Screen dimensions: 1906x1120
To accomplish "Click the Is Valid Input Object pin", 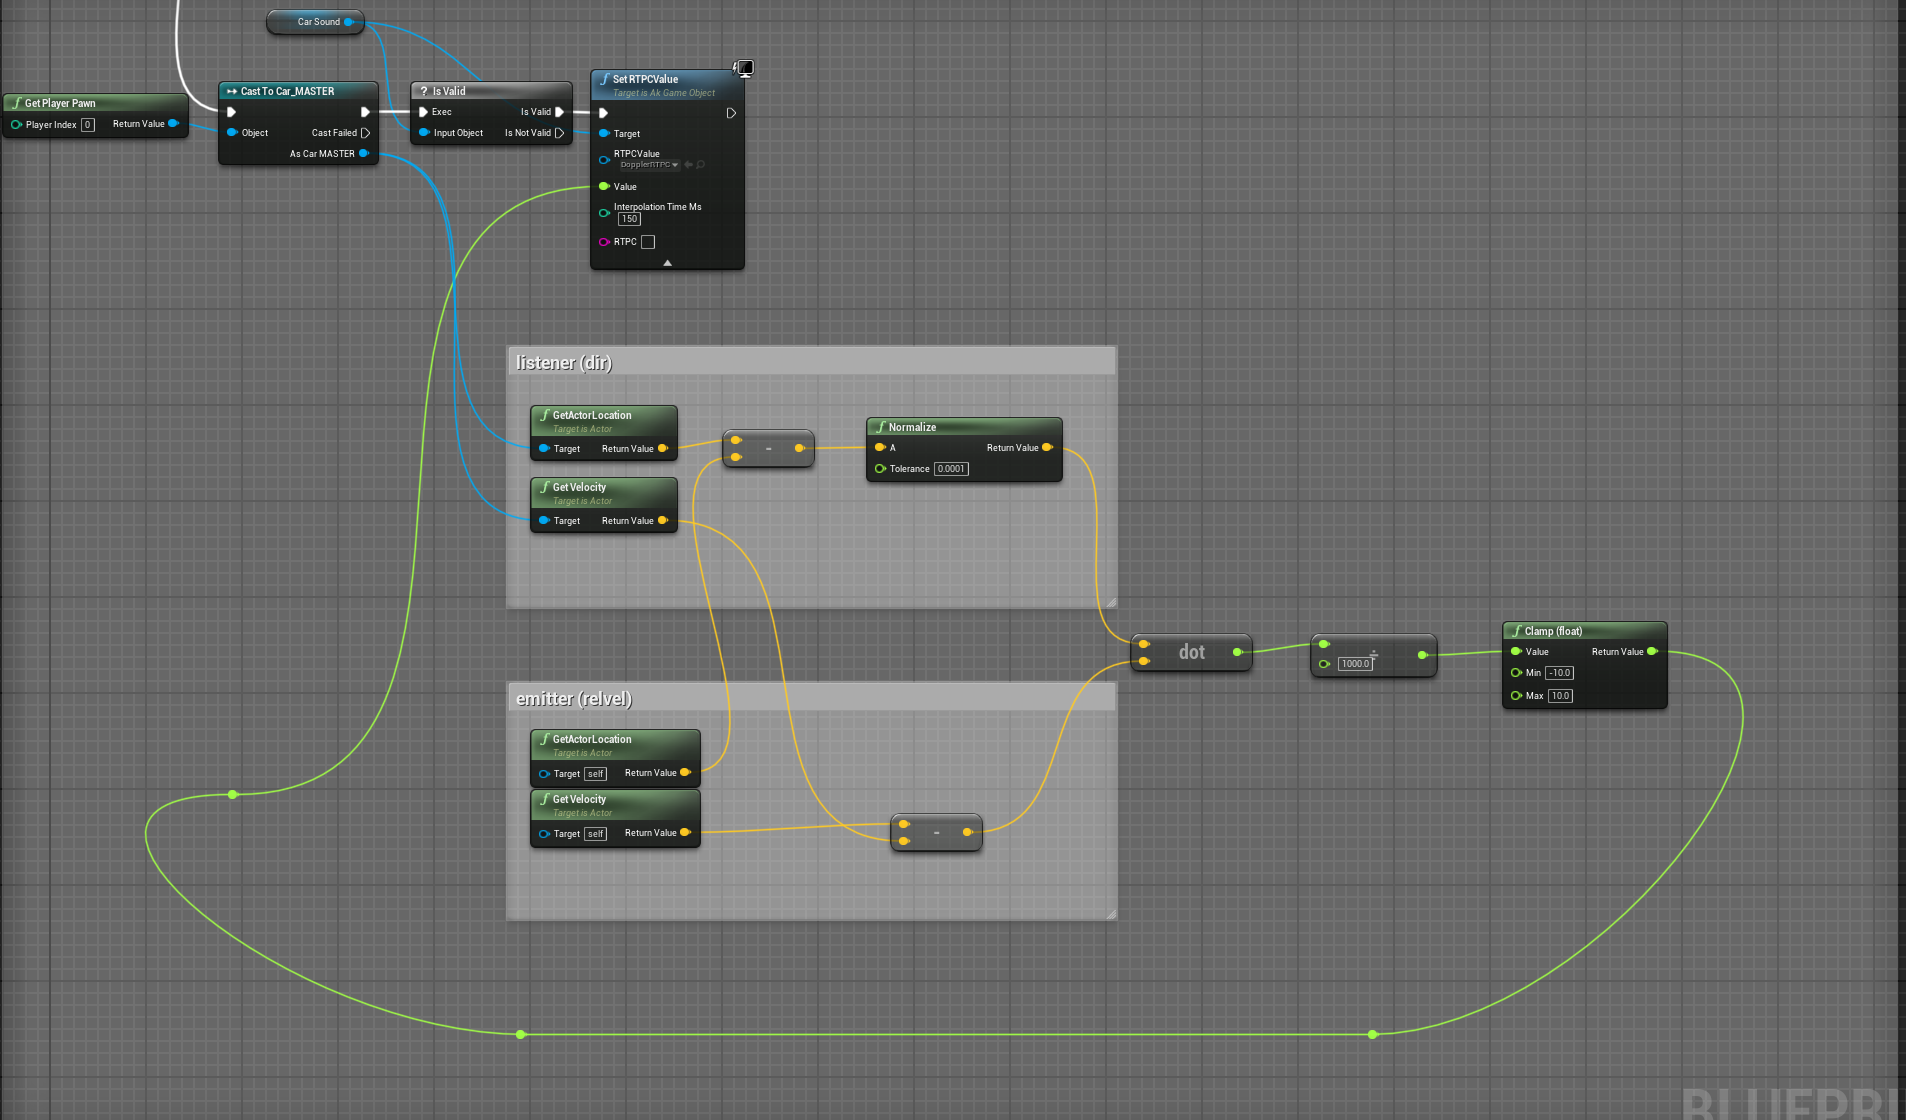I will pyautogui.click(x=424, y=133).
